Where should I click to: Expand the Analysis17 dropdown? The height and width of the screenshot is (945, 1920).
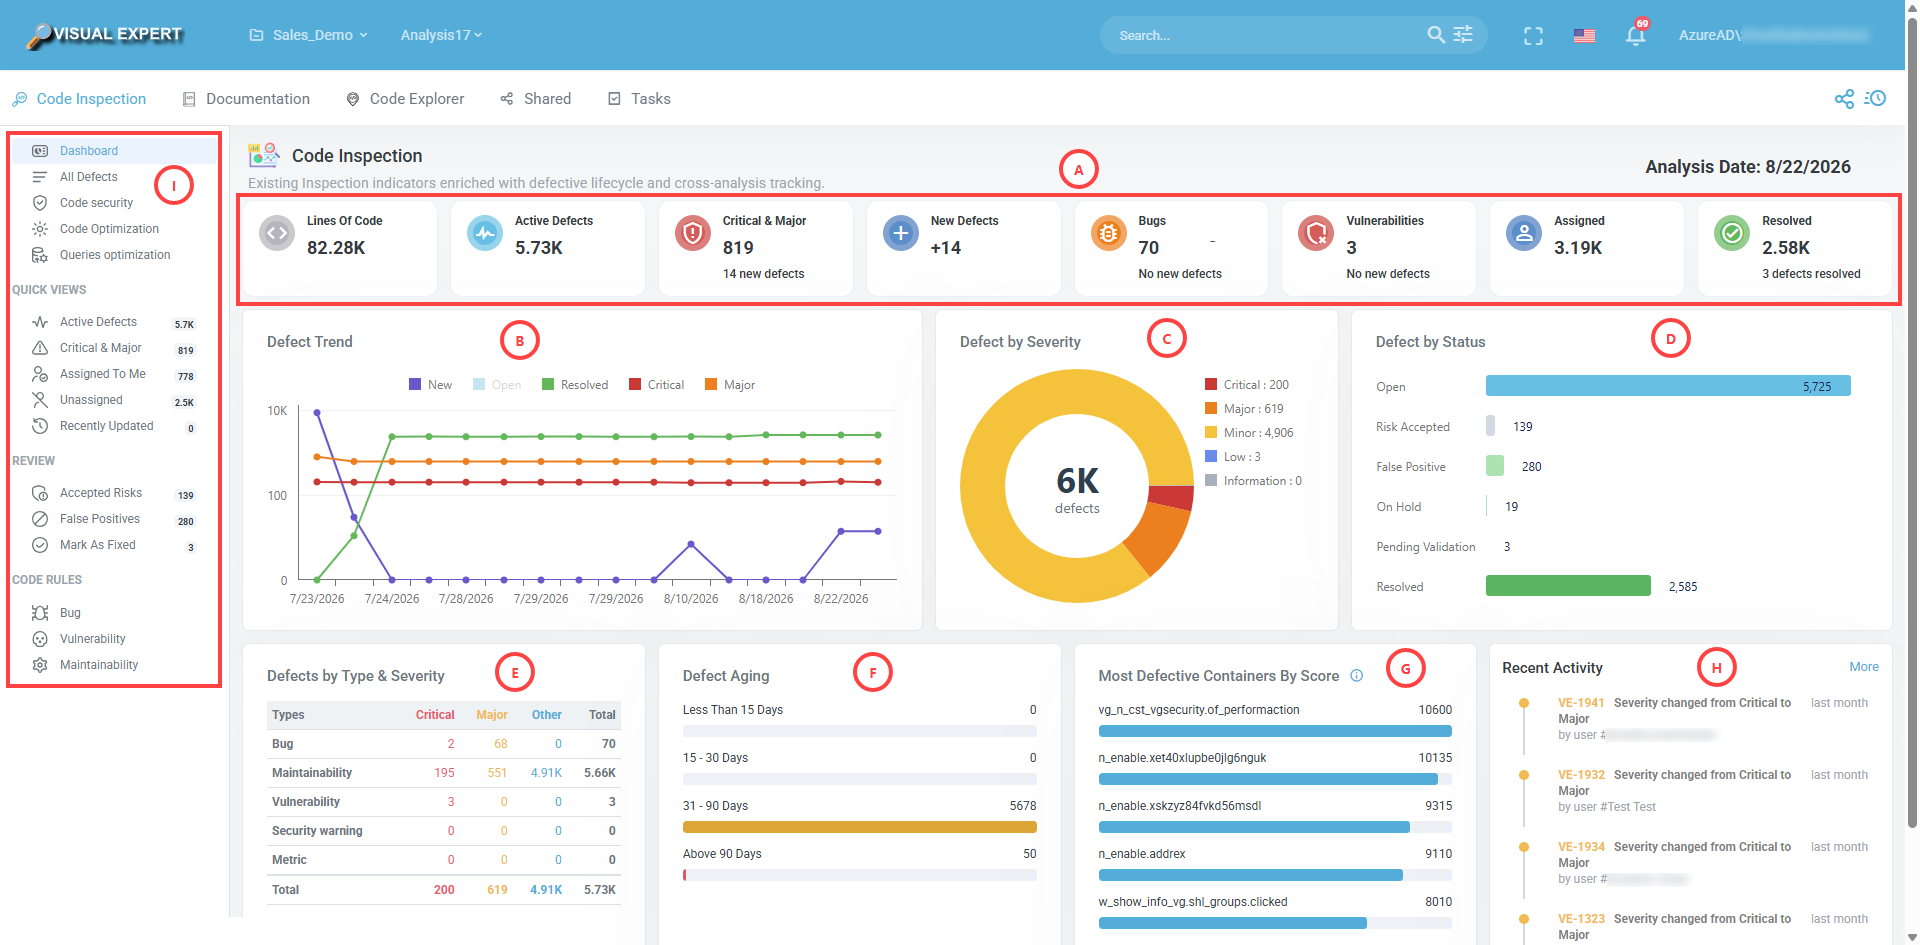tap(441, 35)
